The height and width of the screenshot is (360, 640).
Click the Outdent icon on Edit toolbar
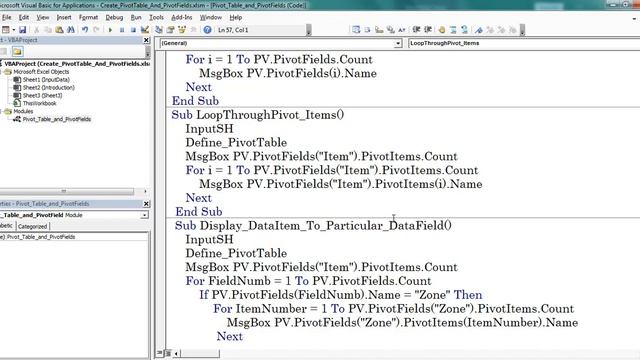pyautogui.click(x=428, y=30)
